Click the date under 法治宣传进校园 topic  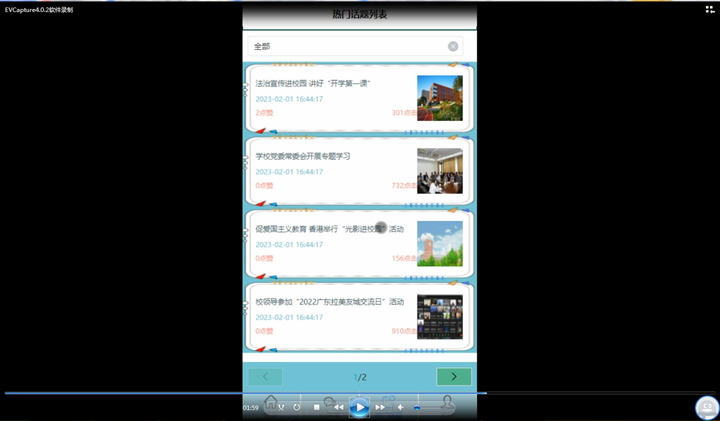[289, 99]
